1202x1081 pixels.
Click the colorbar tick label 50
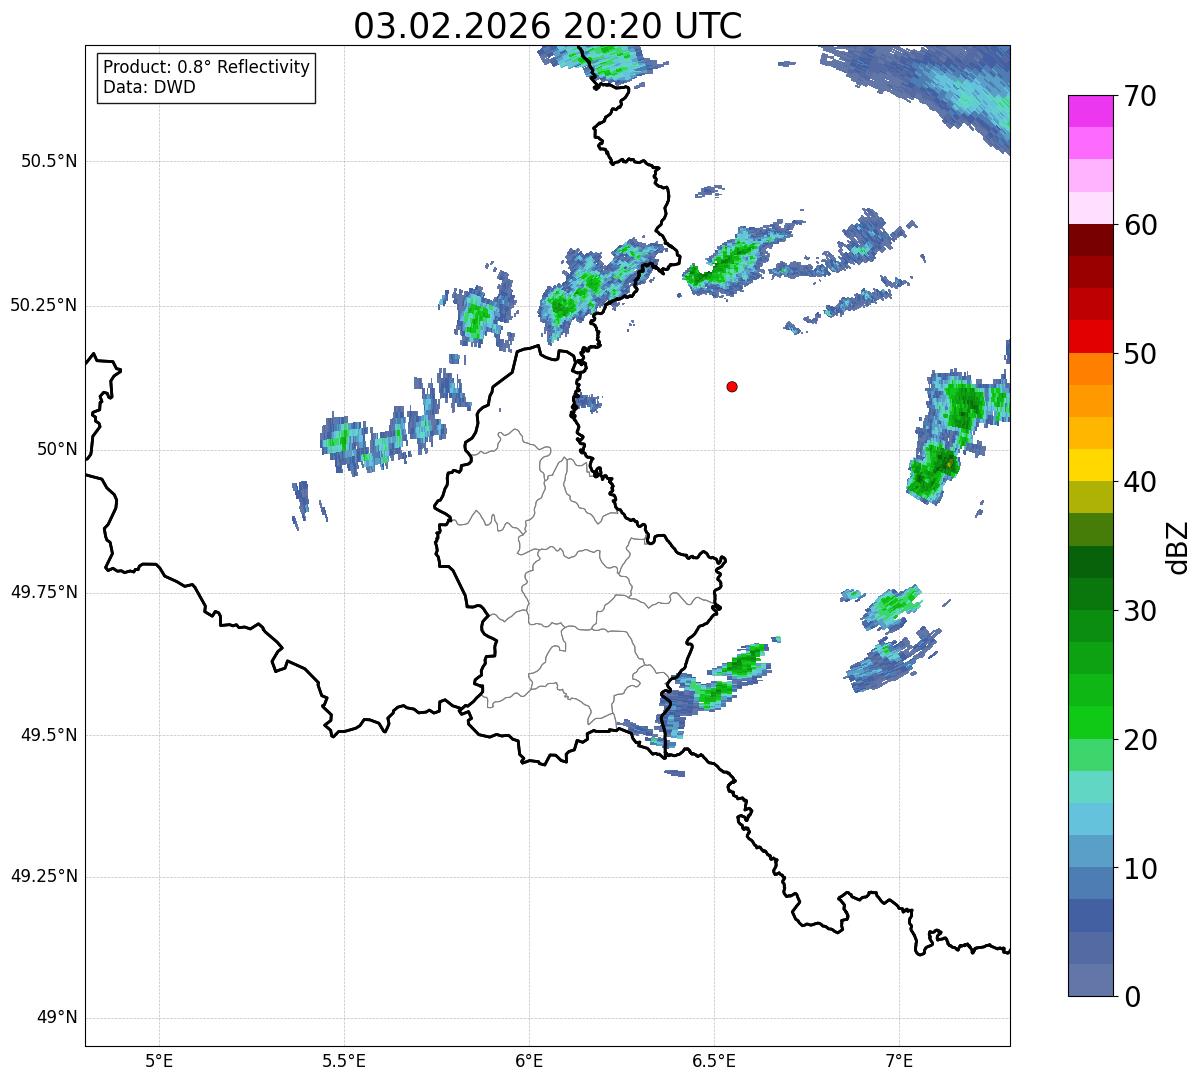(x=1140, y=354)
